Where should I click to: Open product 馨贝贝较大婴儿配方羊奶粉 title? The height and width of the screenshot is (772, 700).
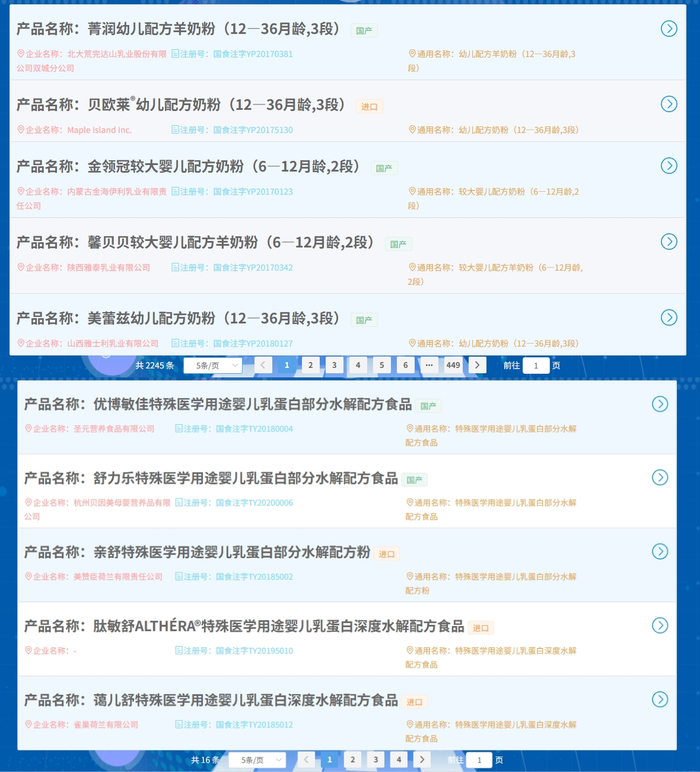point(195,242)
